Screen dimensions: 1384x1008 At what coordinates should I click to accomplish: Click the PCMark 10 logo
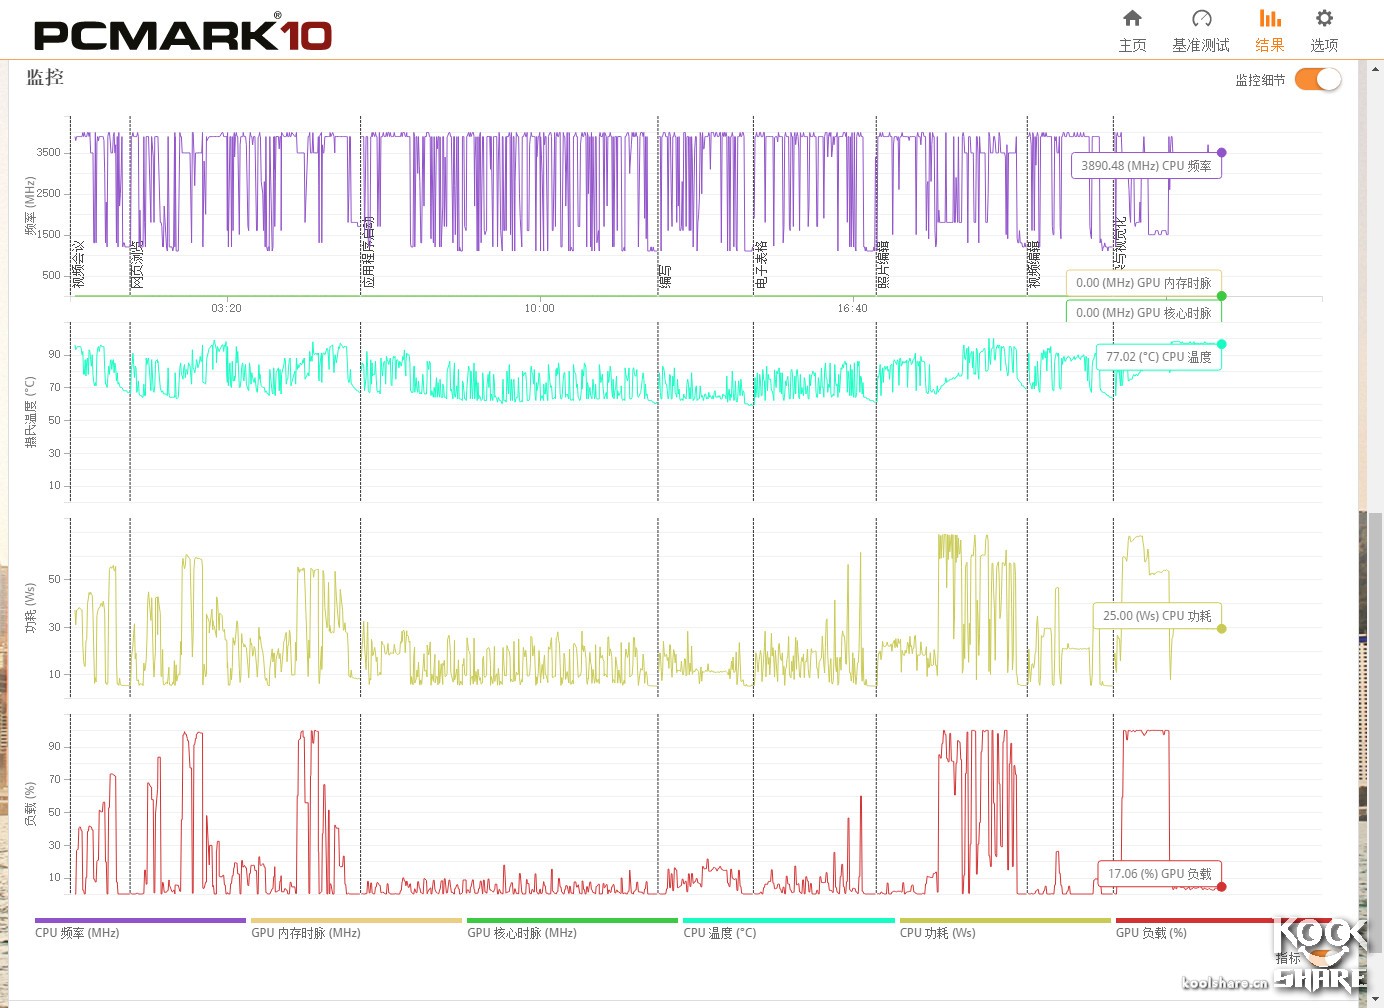click(x=183, y=32)
